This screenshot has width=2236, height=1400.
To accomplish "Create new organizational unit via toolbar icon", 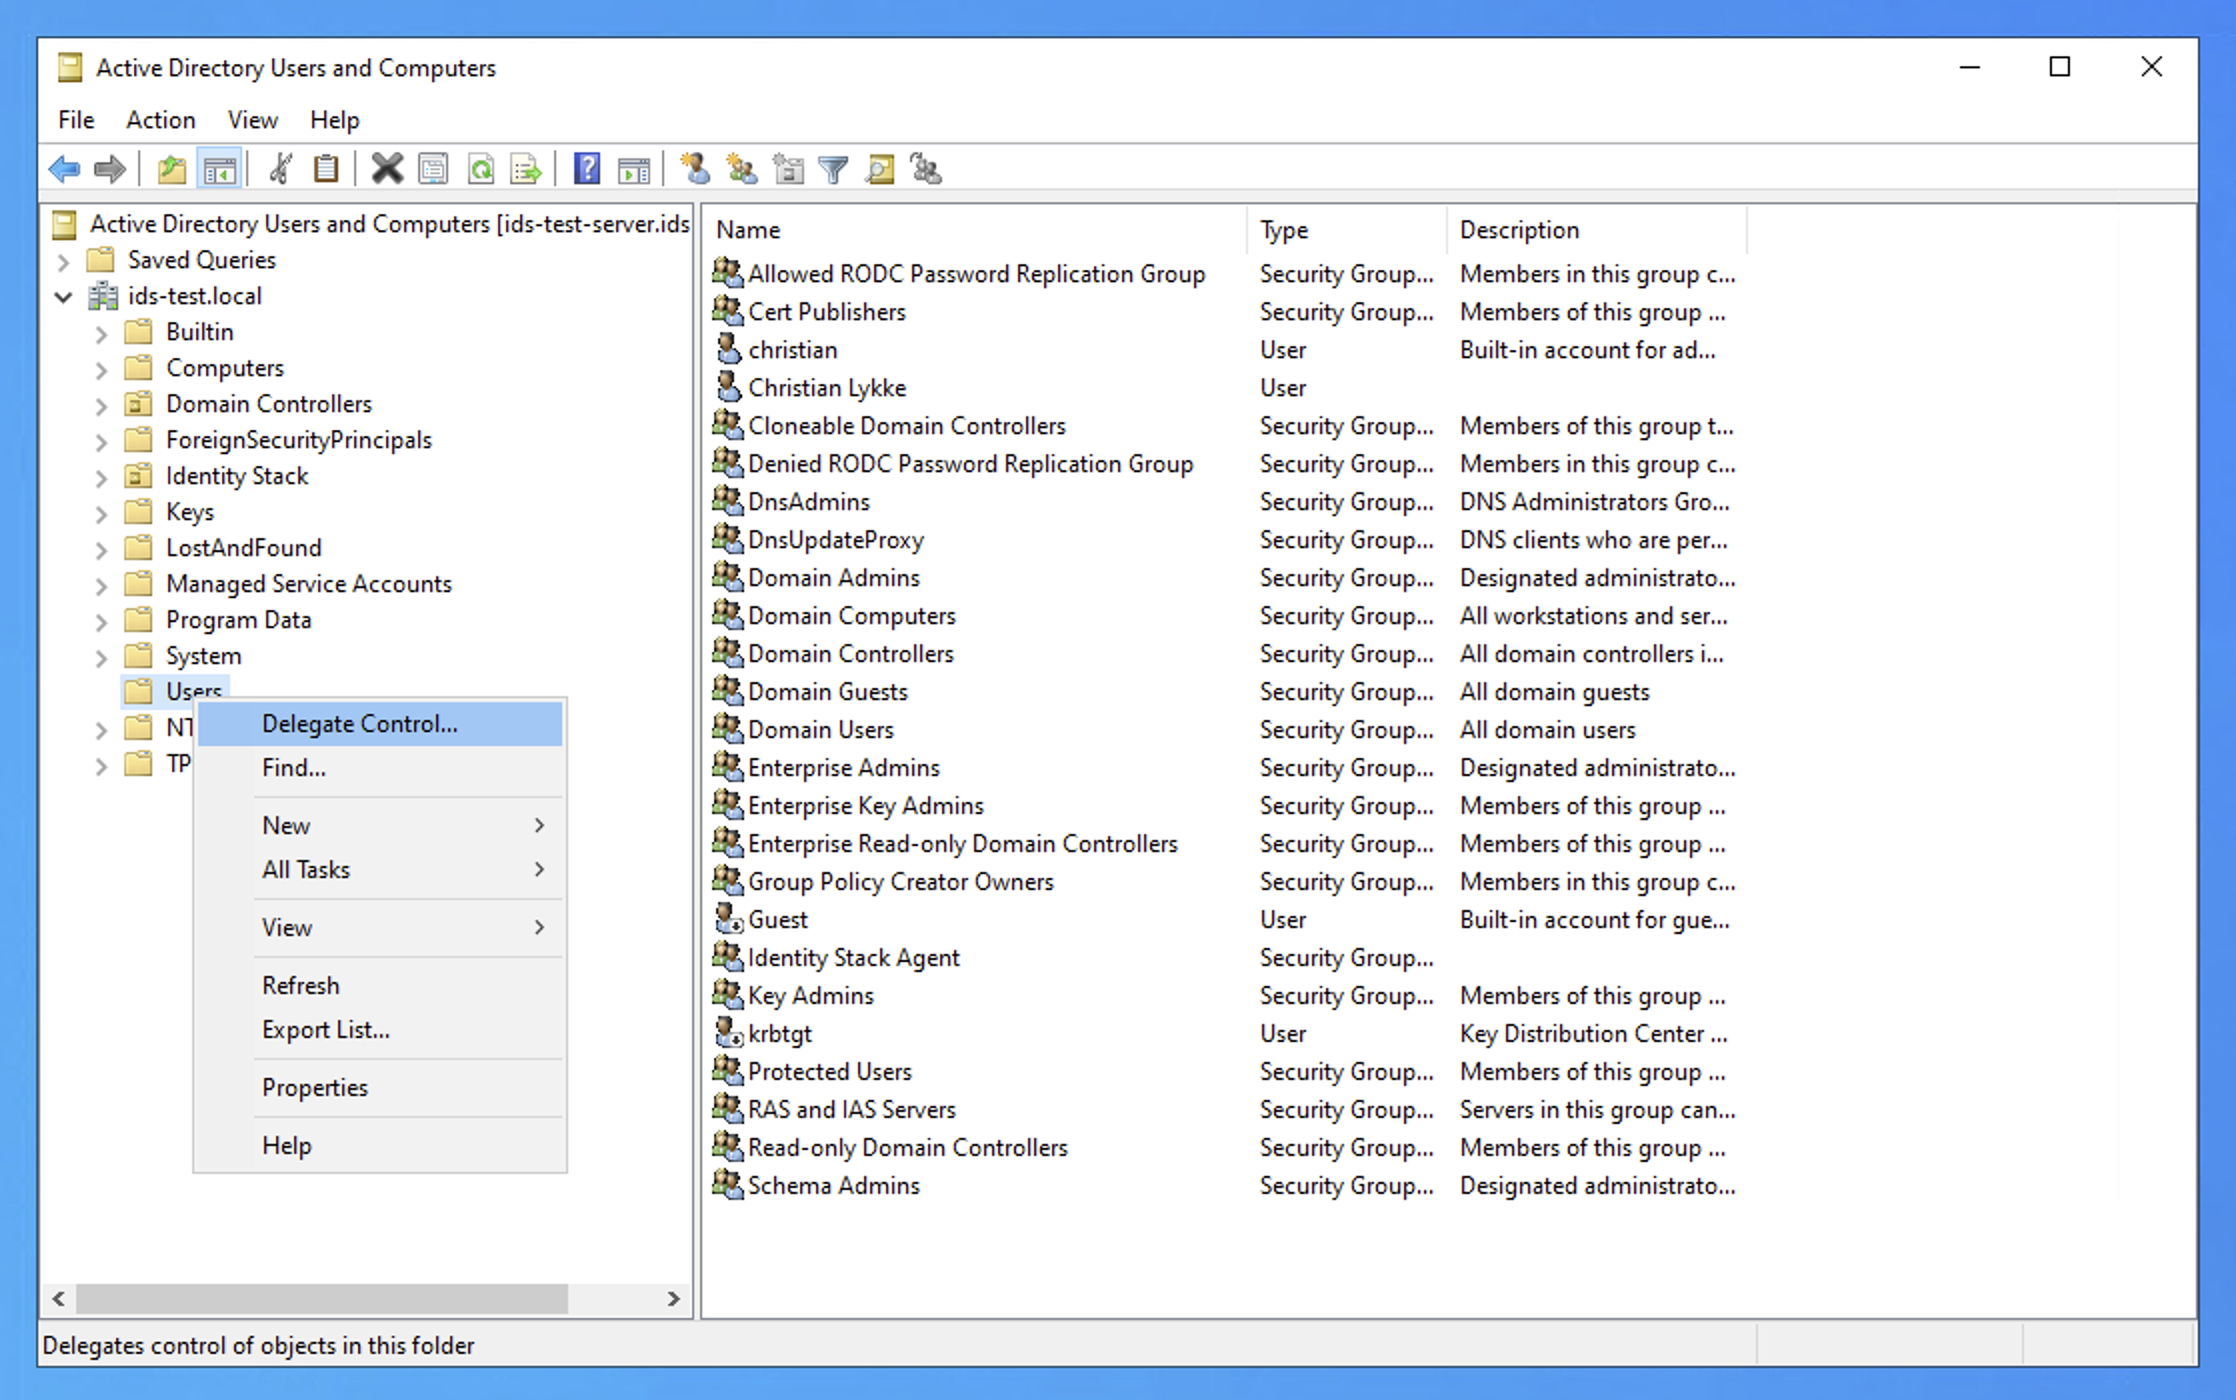I will click(x=788, y=169).
